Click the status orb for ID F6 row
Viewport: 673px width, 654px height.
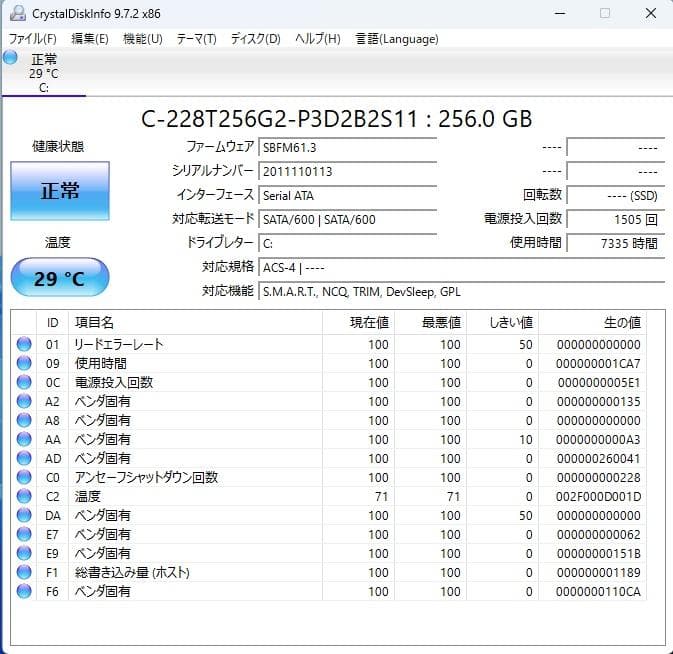click(24, 591)
